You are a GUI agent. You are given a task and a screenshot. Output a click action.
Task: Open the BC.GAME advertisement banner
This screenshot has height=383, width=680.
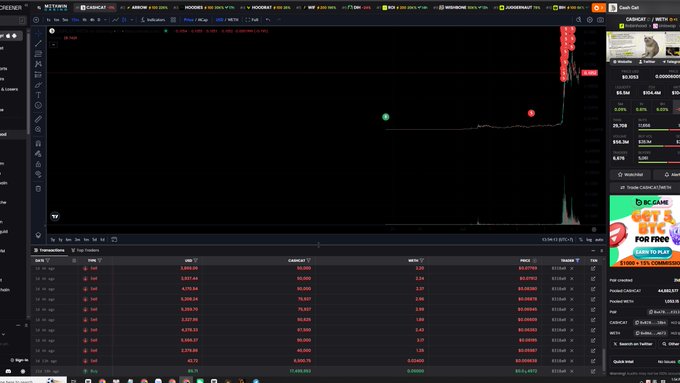[x=645, y=231]
